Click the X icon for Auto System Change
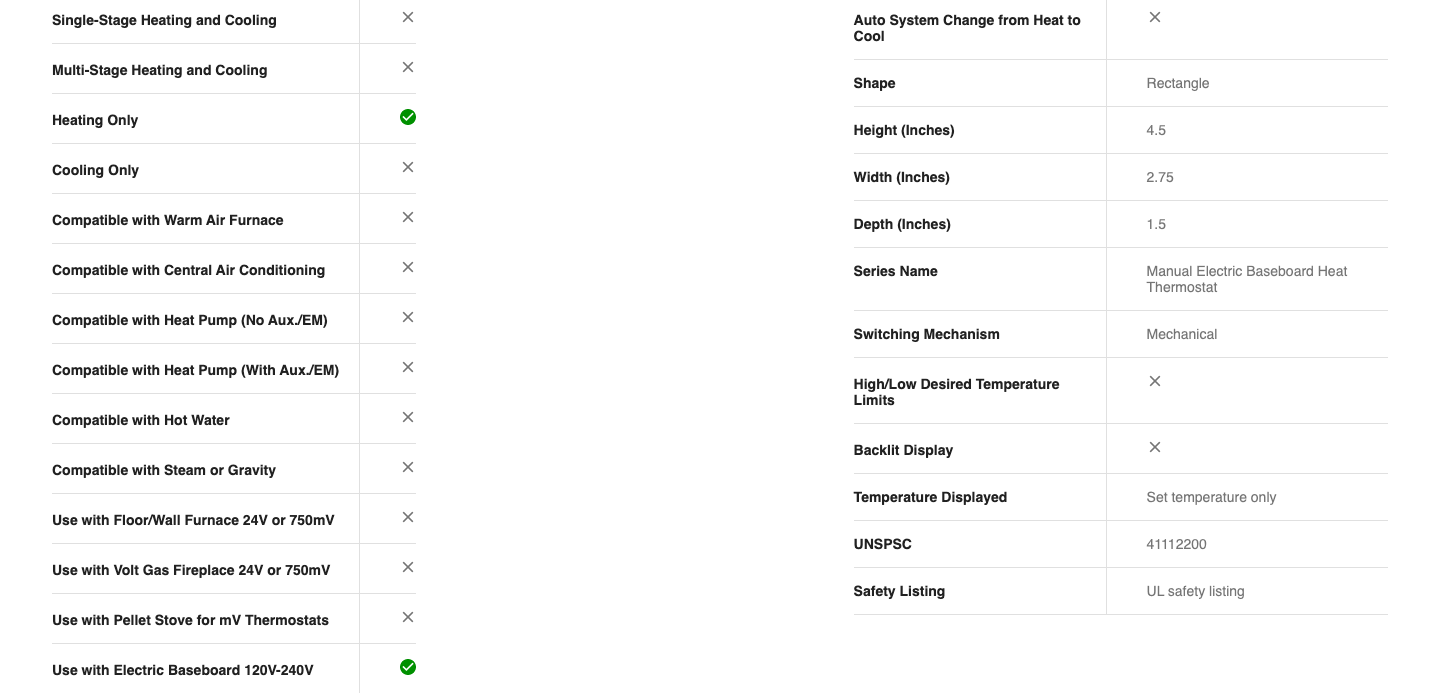Viewport: 1440px width, 693px height. click(1155, 17)
